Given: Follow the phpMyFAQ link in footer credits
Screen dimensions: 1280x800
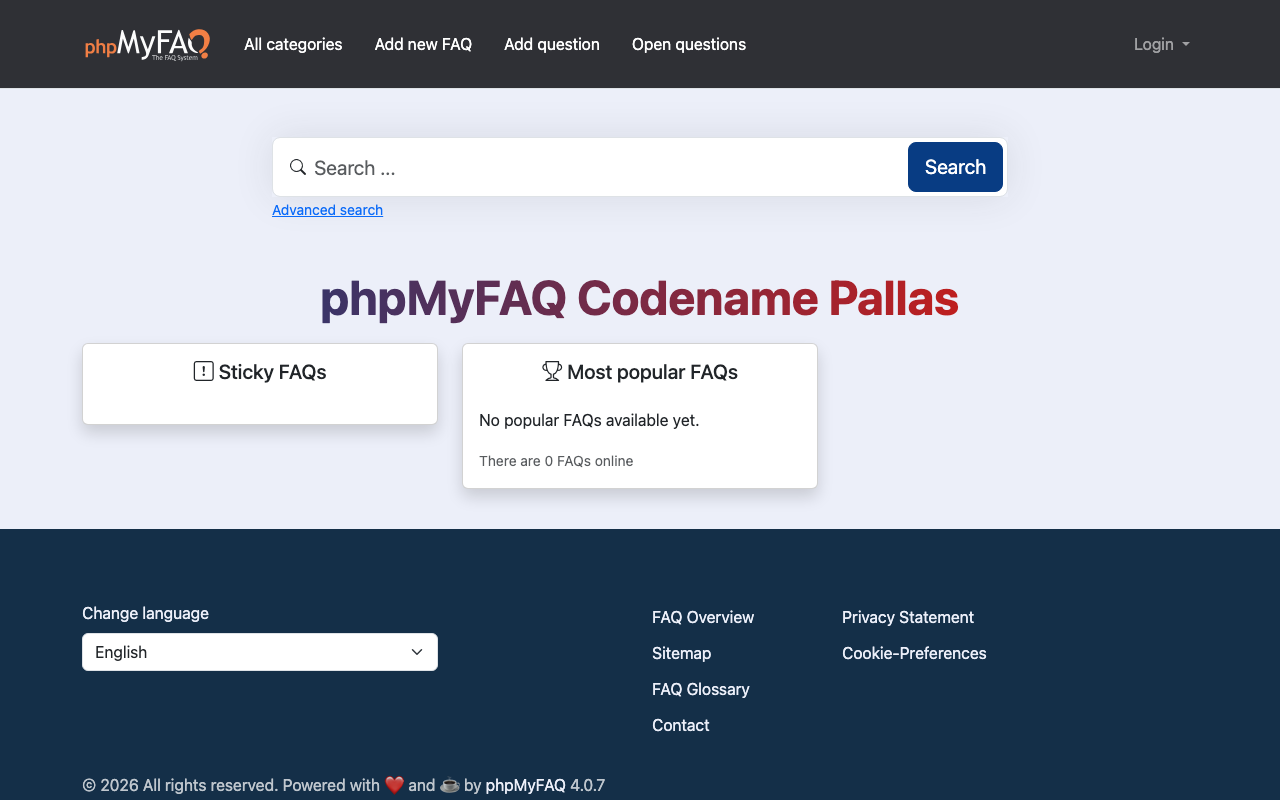Looking at the screenshot, I should [526, 785].
